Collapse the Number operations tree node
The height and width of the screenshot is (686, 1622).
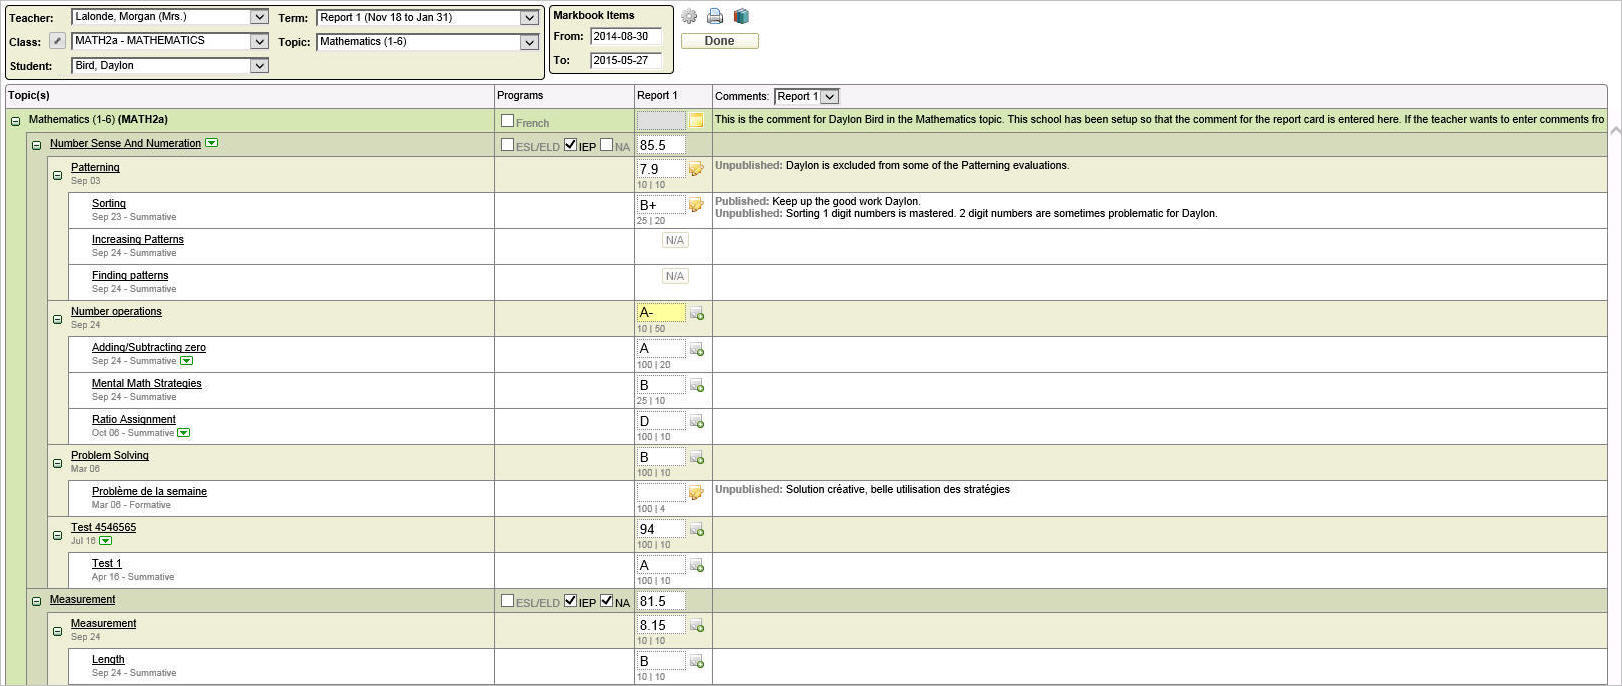(57, 320)
